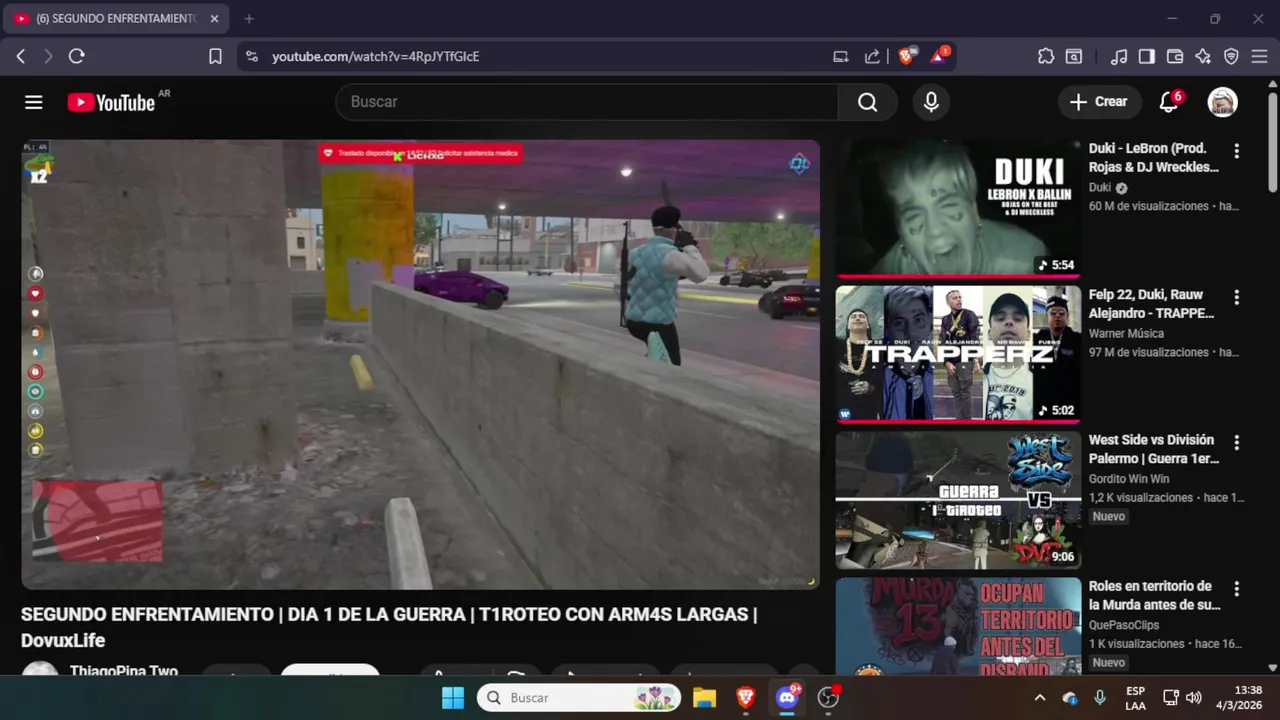Open the Brave Wallet icon
This screenshot has width=1280, height=720.
[x=1175, y=57]
